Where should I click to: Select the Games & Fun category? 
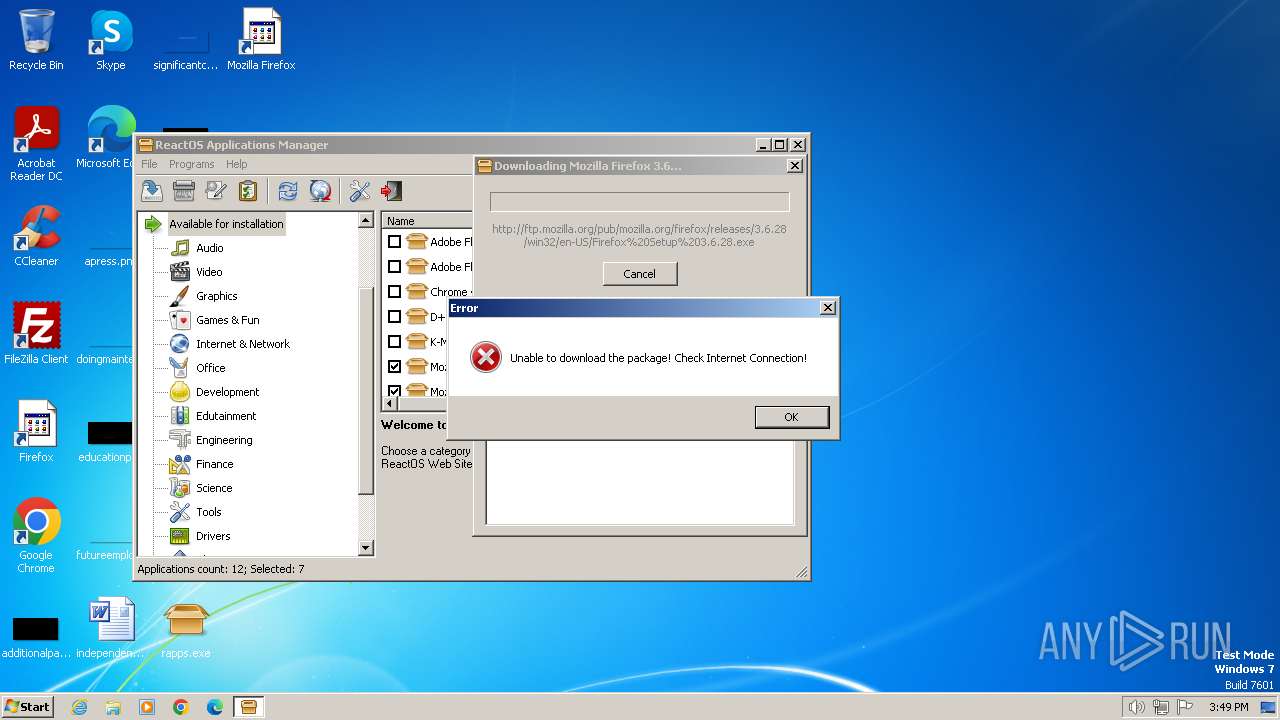[x=227, y=320]
